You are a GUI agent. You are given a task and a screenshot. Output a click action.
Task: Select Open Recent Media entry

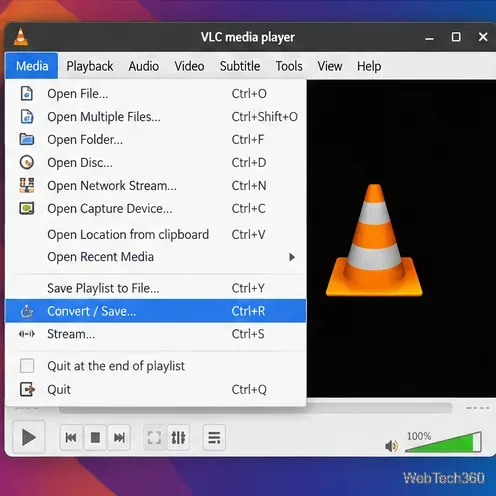(156, 257)
